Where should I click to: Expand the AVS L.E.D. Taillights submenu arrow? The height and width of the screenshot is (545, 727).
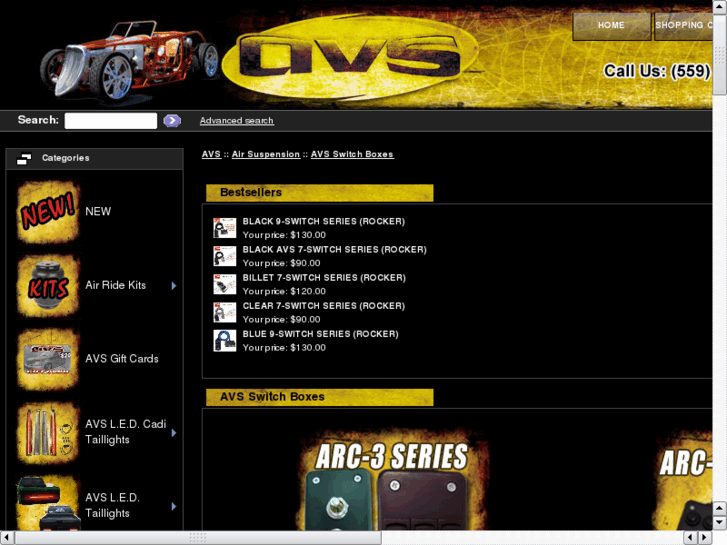174,506
